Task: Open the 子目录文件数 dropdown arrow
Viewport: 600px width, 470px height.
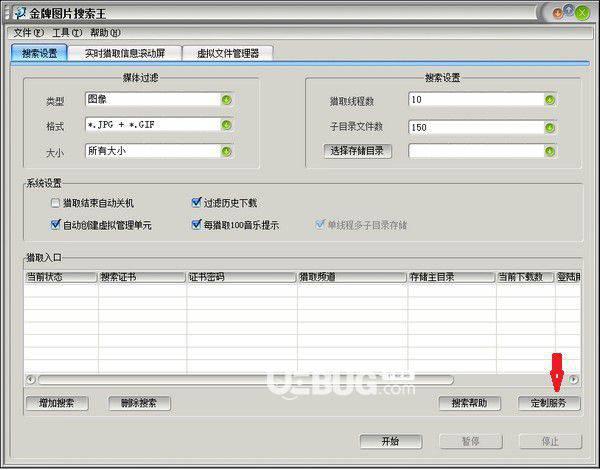Action: (550, 127)
